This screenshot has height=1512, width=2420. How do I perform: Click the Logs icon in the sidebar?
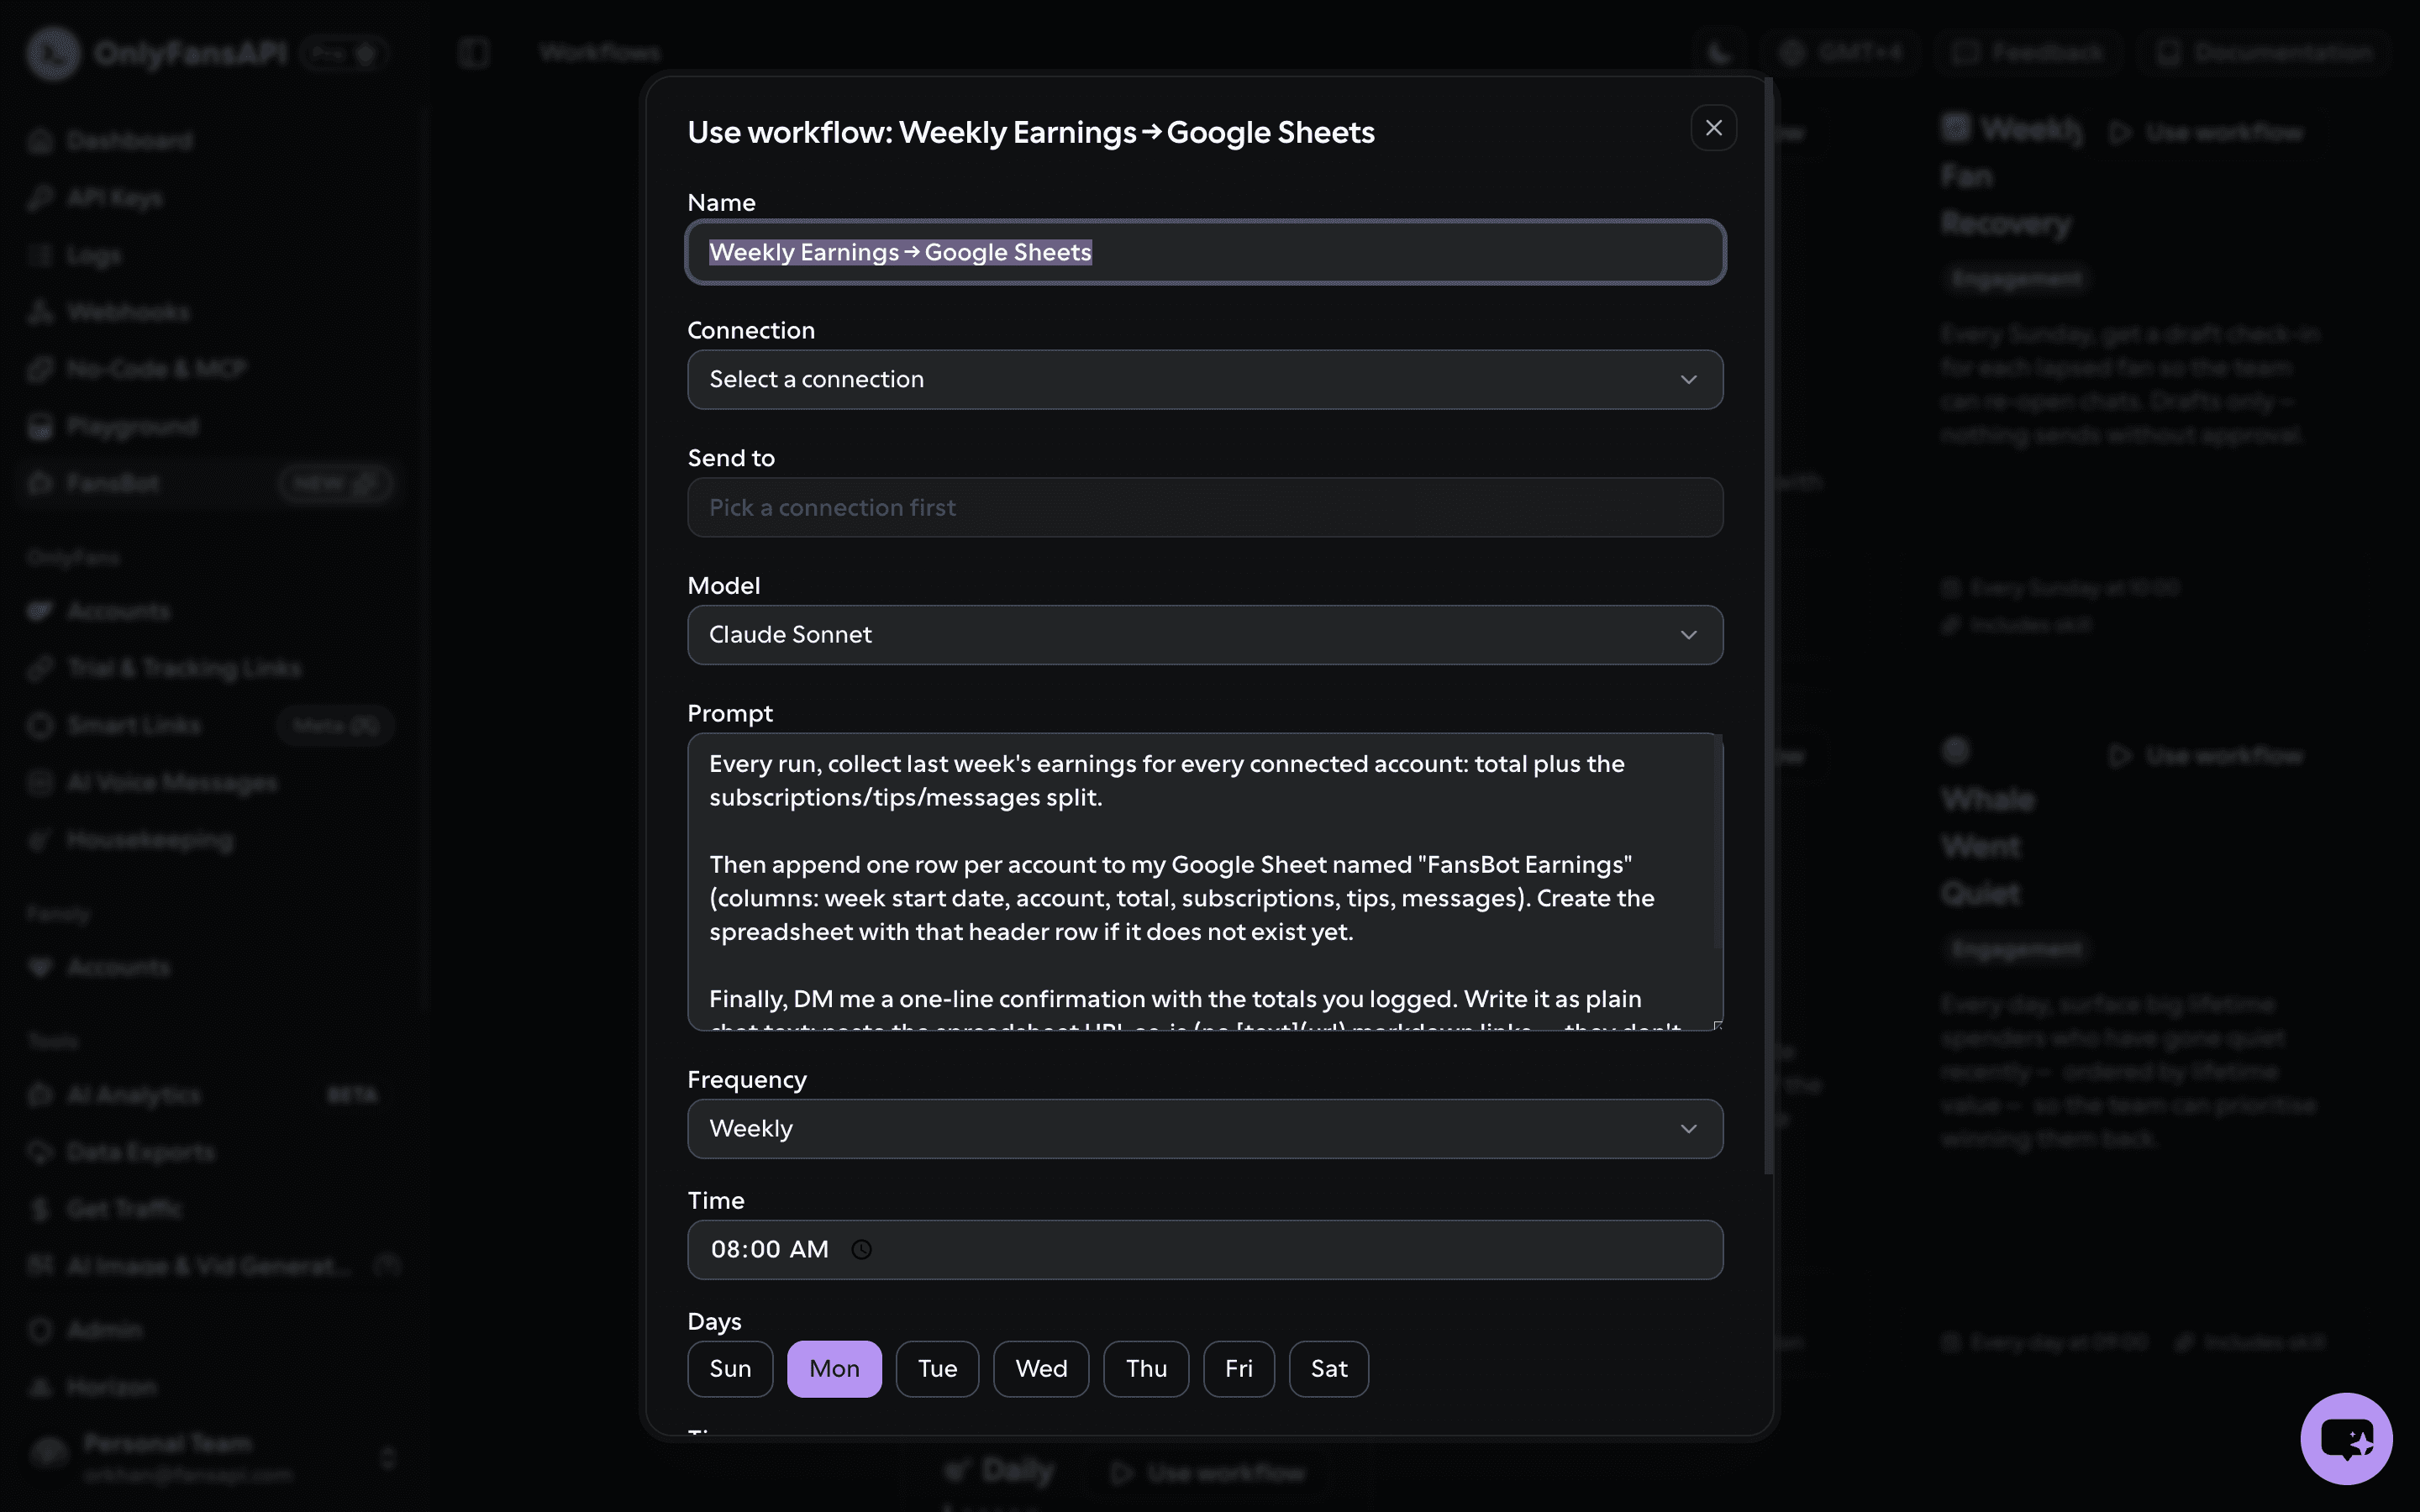(40, 255)
